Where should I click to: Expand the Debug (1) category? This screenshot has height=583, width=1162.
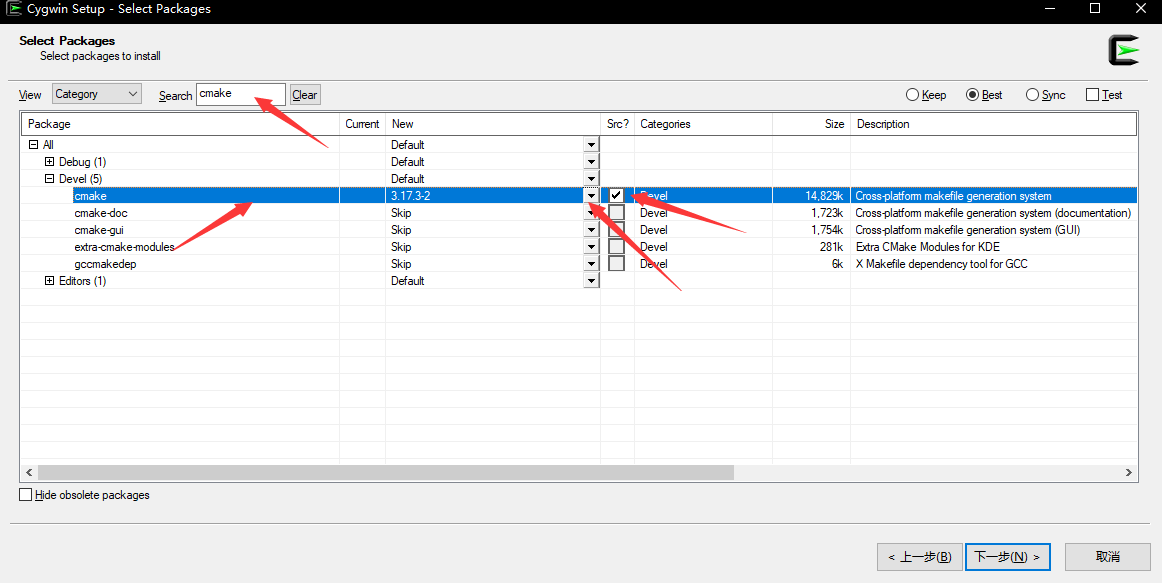[50, 161]
